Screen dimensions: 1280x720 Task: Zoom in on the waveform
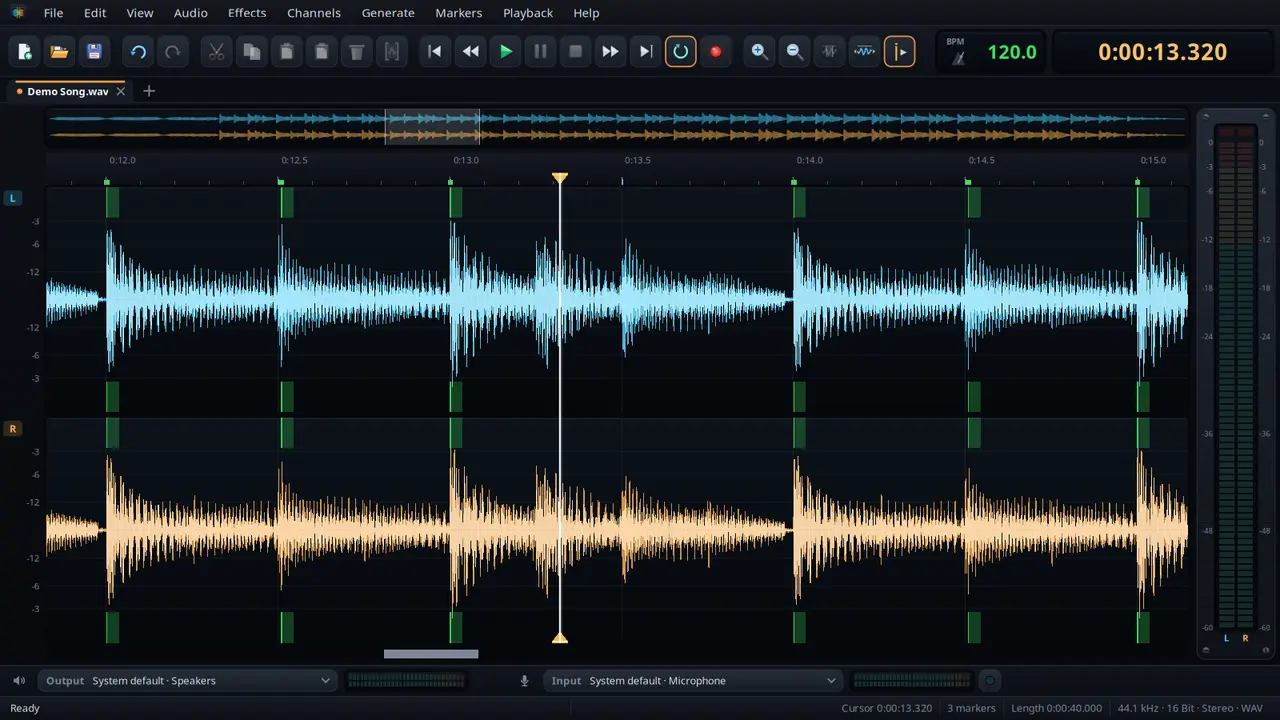click(x=760, y=52)
